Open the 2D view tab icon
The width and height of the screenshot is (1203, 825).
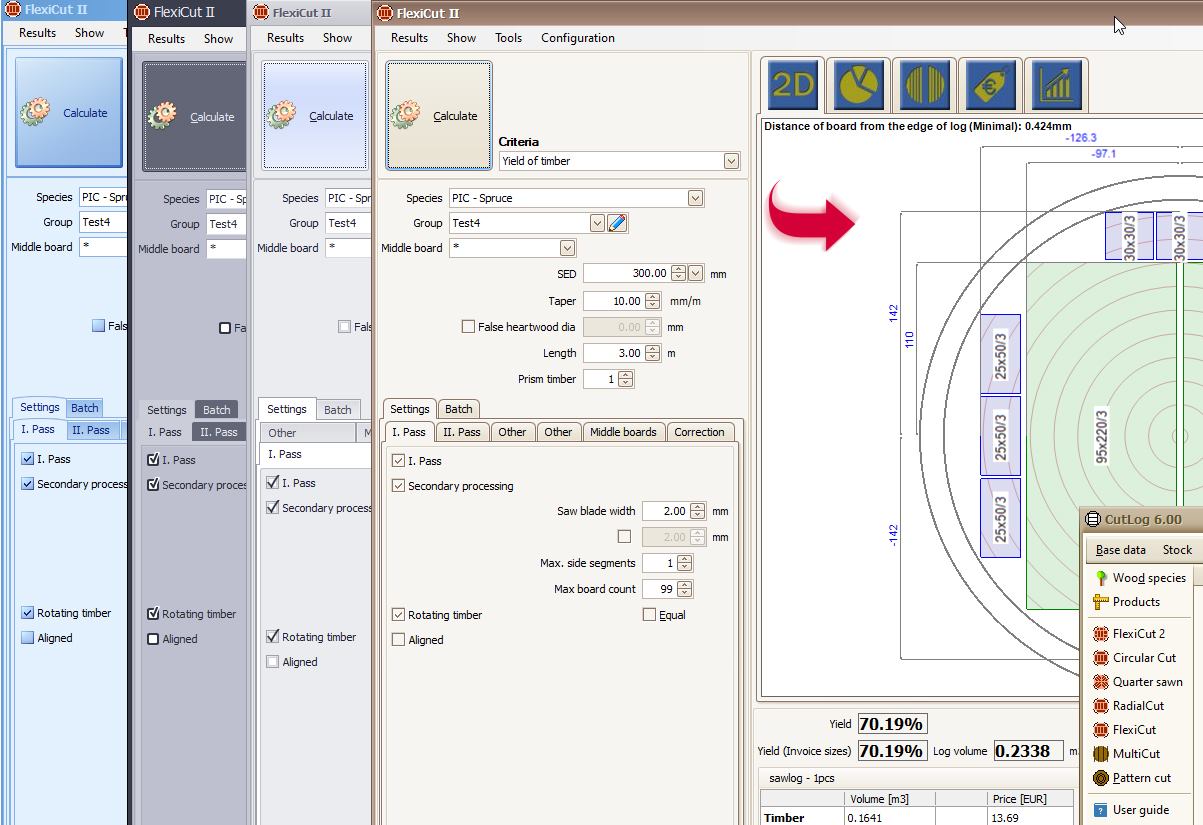[x=793, y=85]
